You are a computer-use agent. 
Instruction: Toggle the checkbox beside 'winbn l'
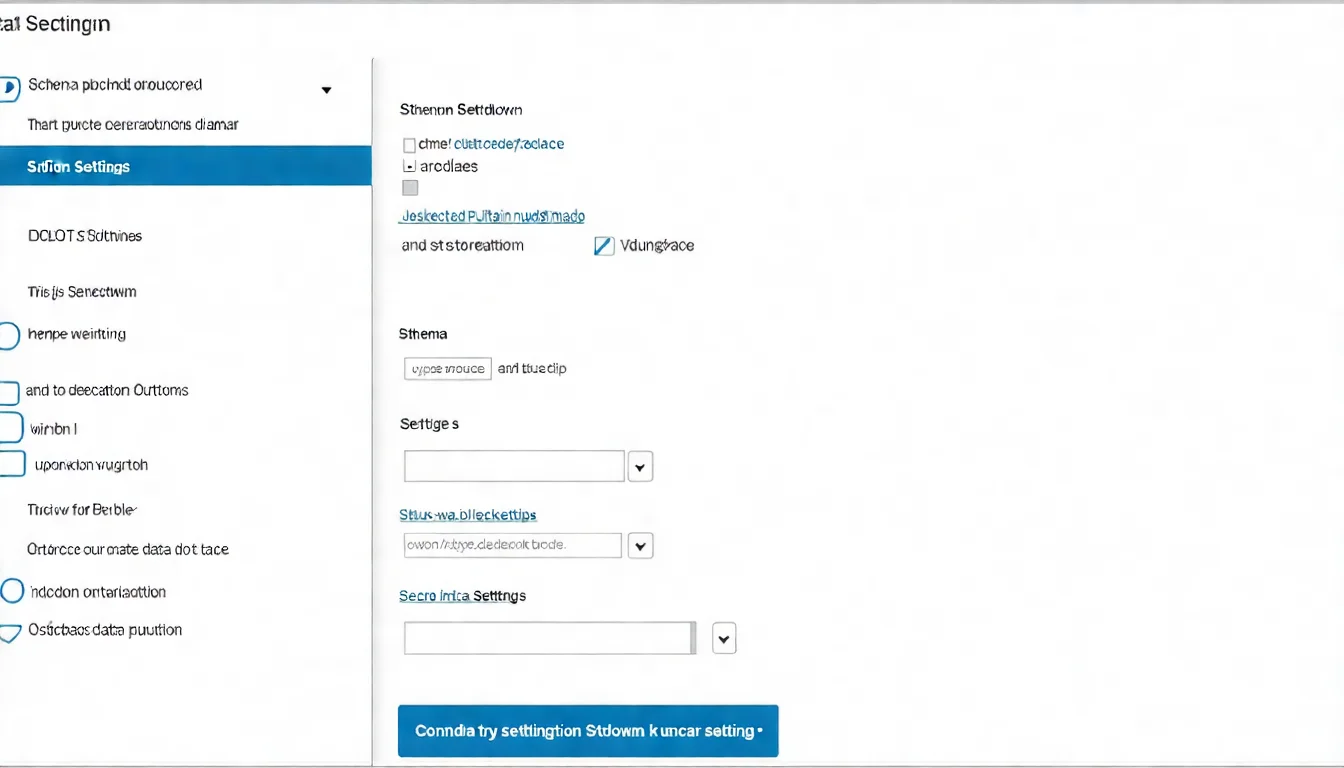pyautogui.click(x=10, y=428)
